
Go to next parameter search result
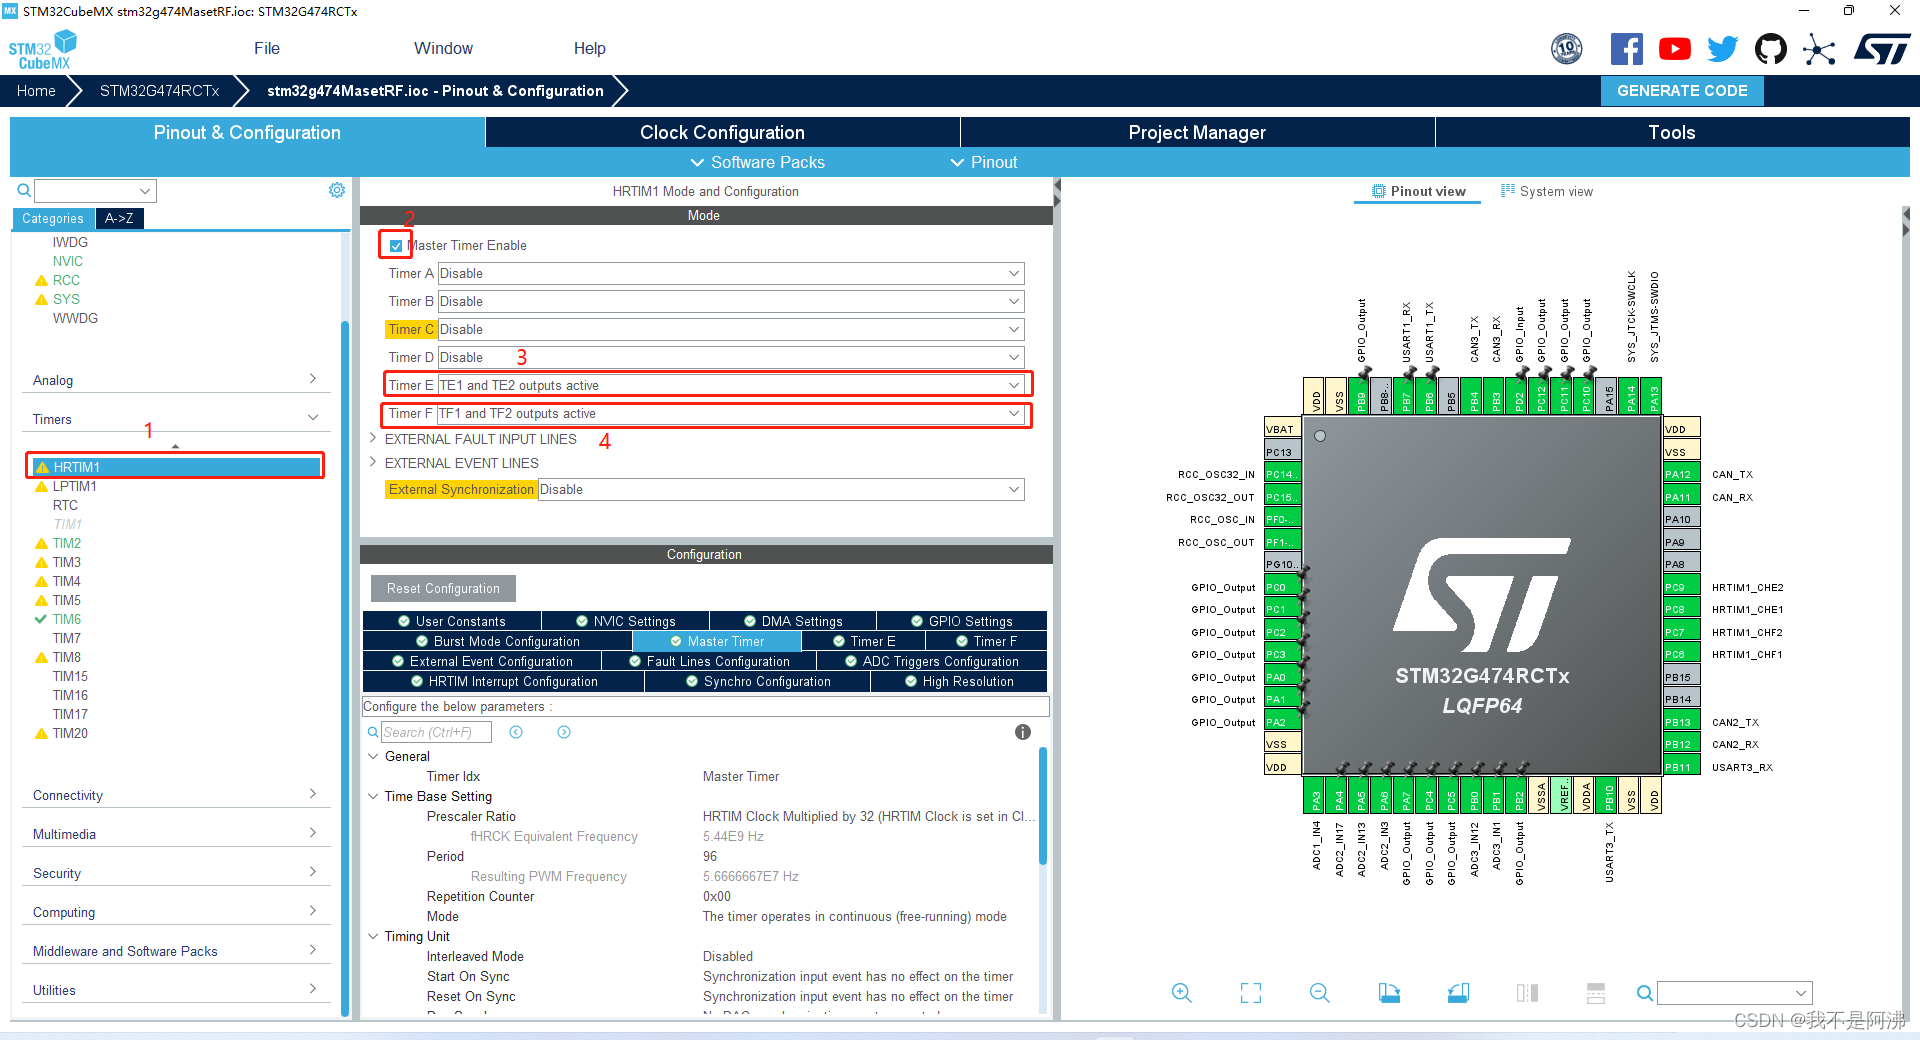[564, 732]
